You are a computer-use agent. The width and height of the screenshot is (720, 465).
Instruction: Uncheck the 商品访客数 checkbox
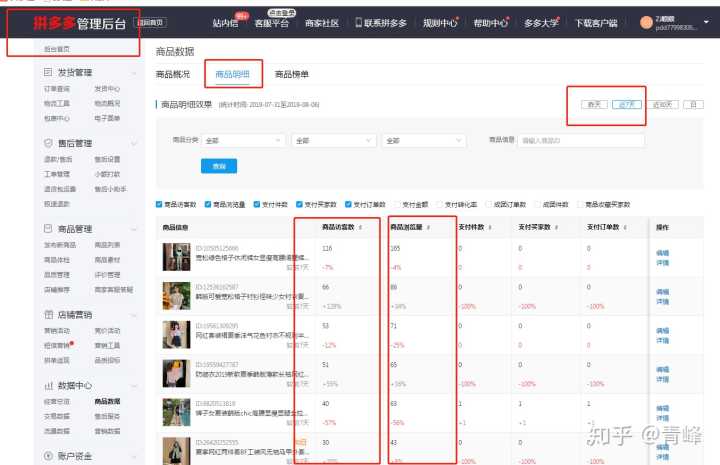coord(159,203)
